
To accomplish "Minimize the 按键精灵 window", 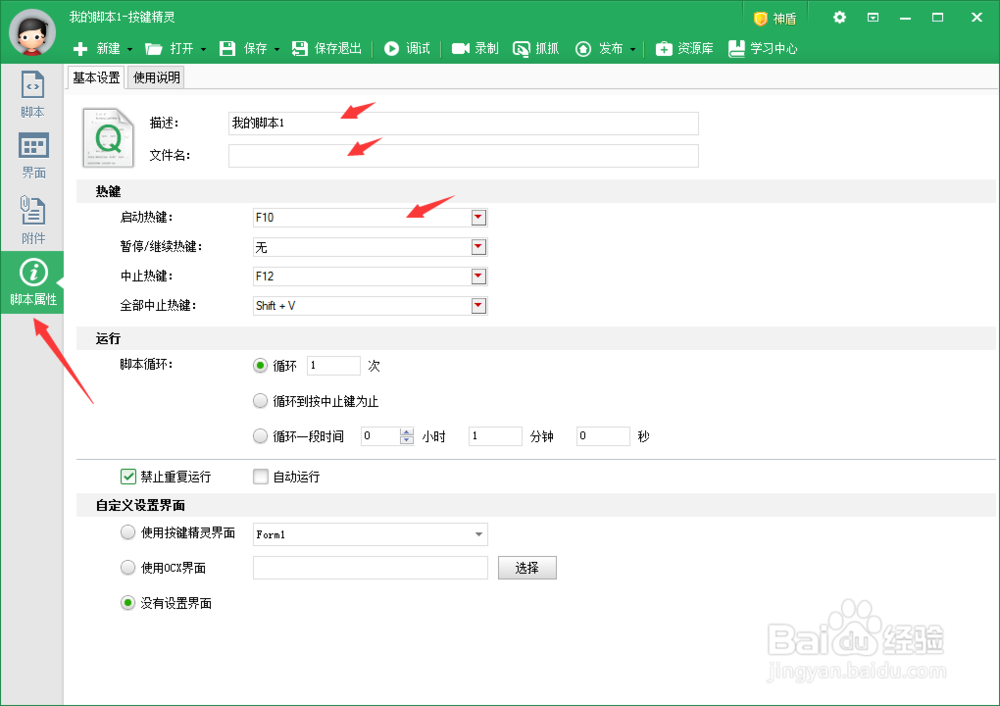I will [x=905, y=18].
